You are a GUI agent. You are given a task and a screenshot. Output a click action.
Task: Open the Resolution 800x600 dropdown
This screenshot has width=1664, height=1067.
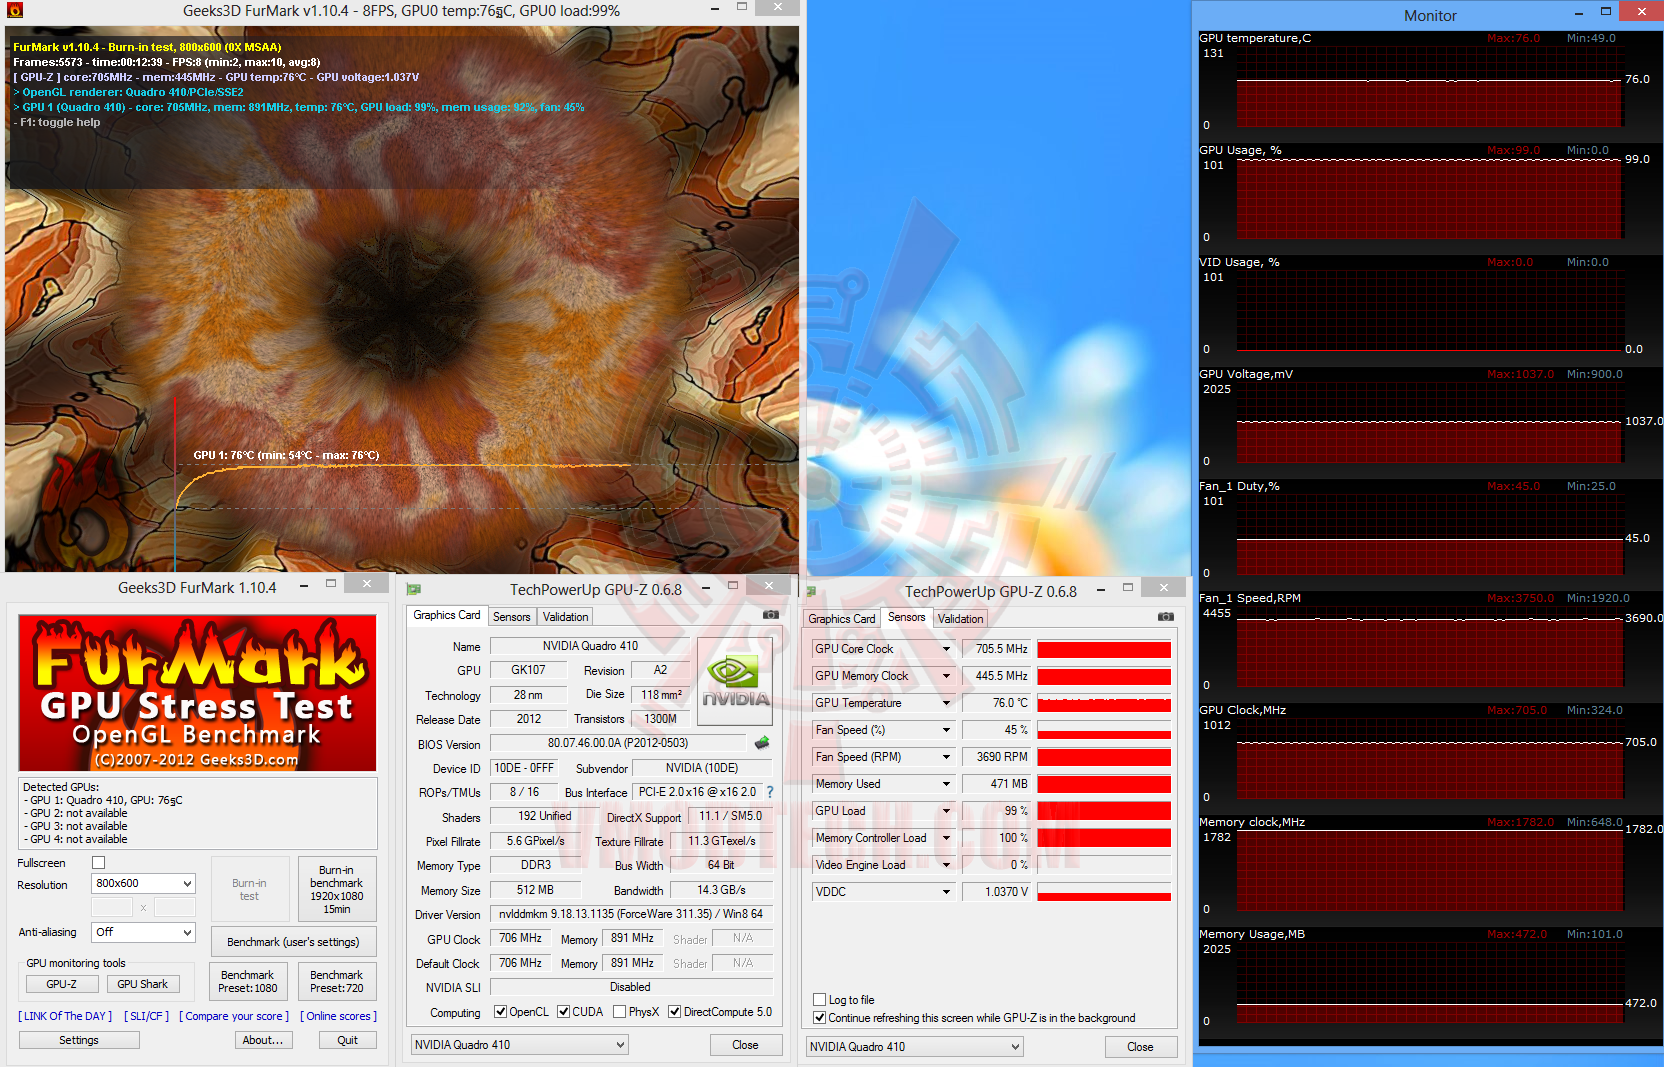(x=143, y=884)
